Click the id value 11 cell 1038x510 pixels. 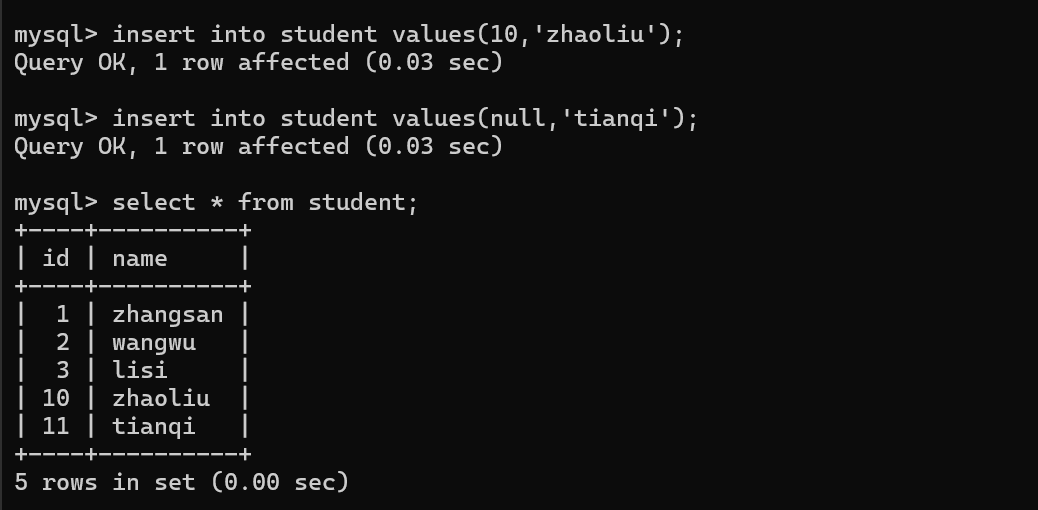click(56, 426)
